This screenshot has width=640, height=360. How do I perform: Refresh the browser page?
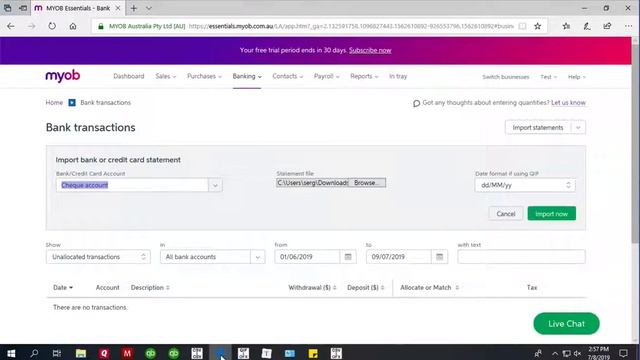[52, 26]
